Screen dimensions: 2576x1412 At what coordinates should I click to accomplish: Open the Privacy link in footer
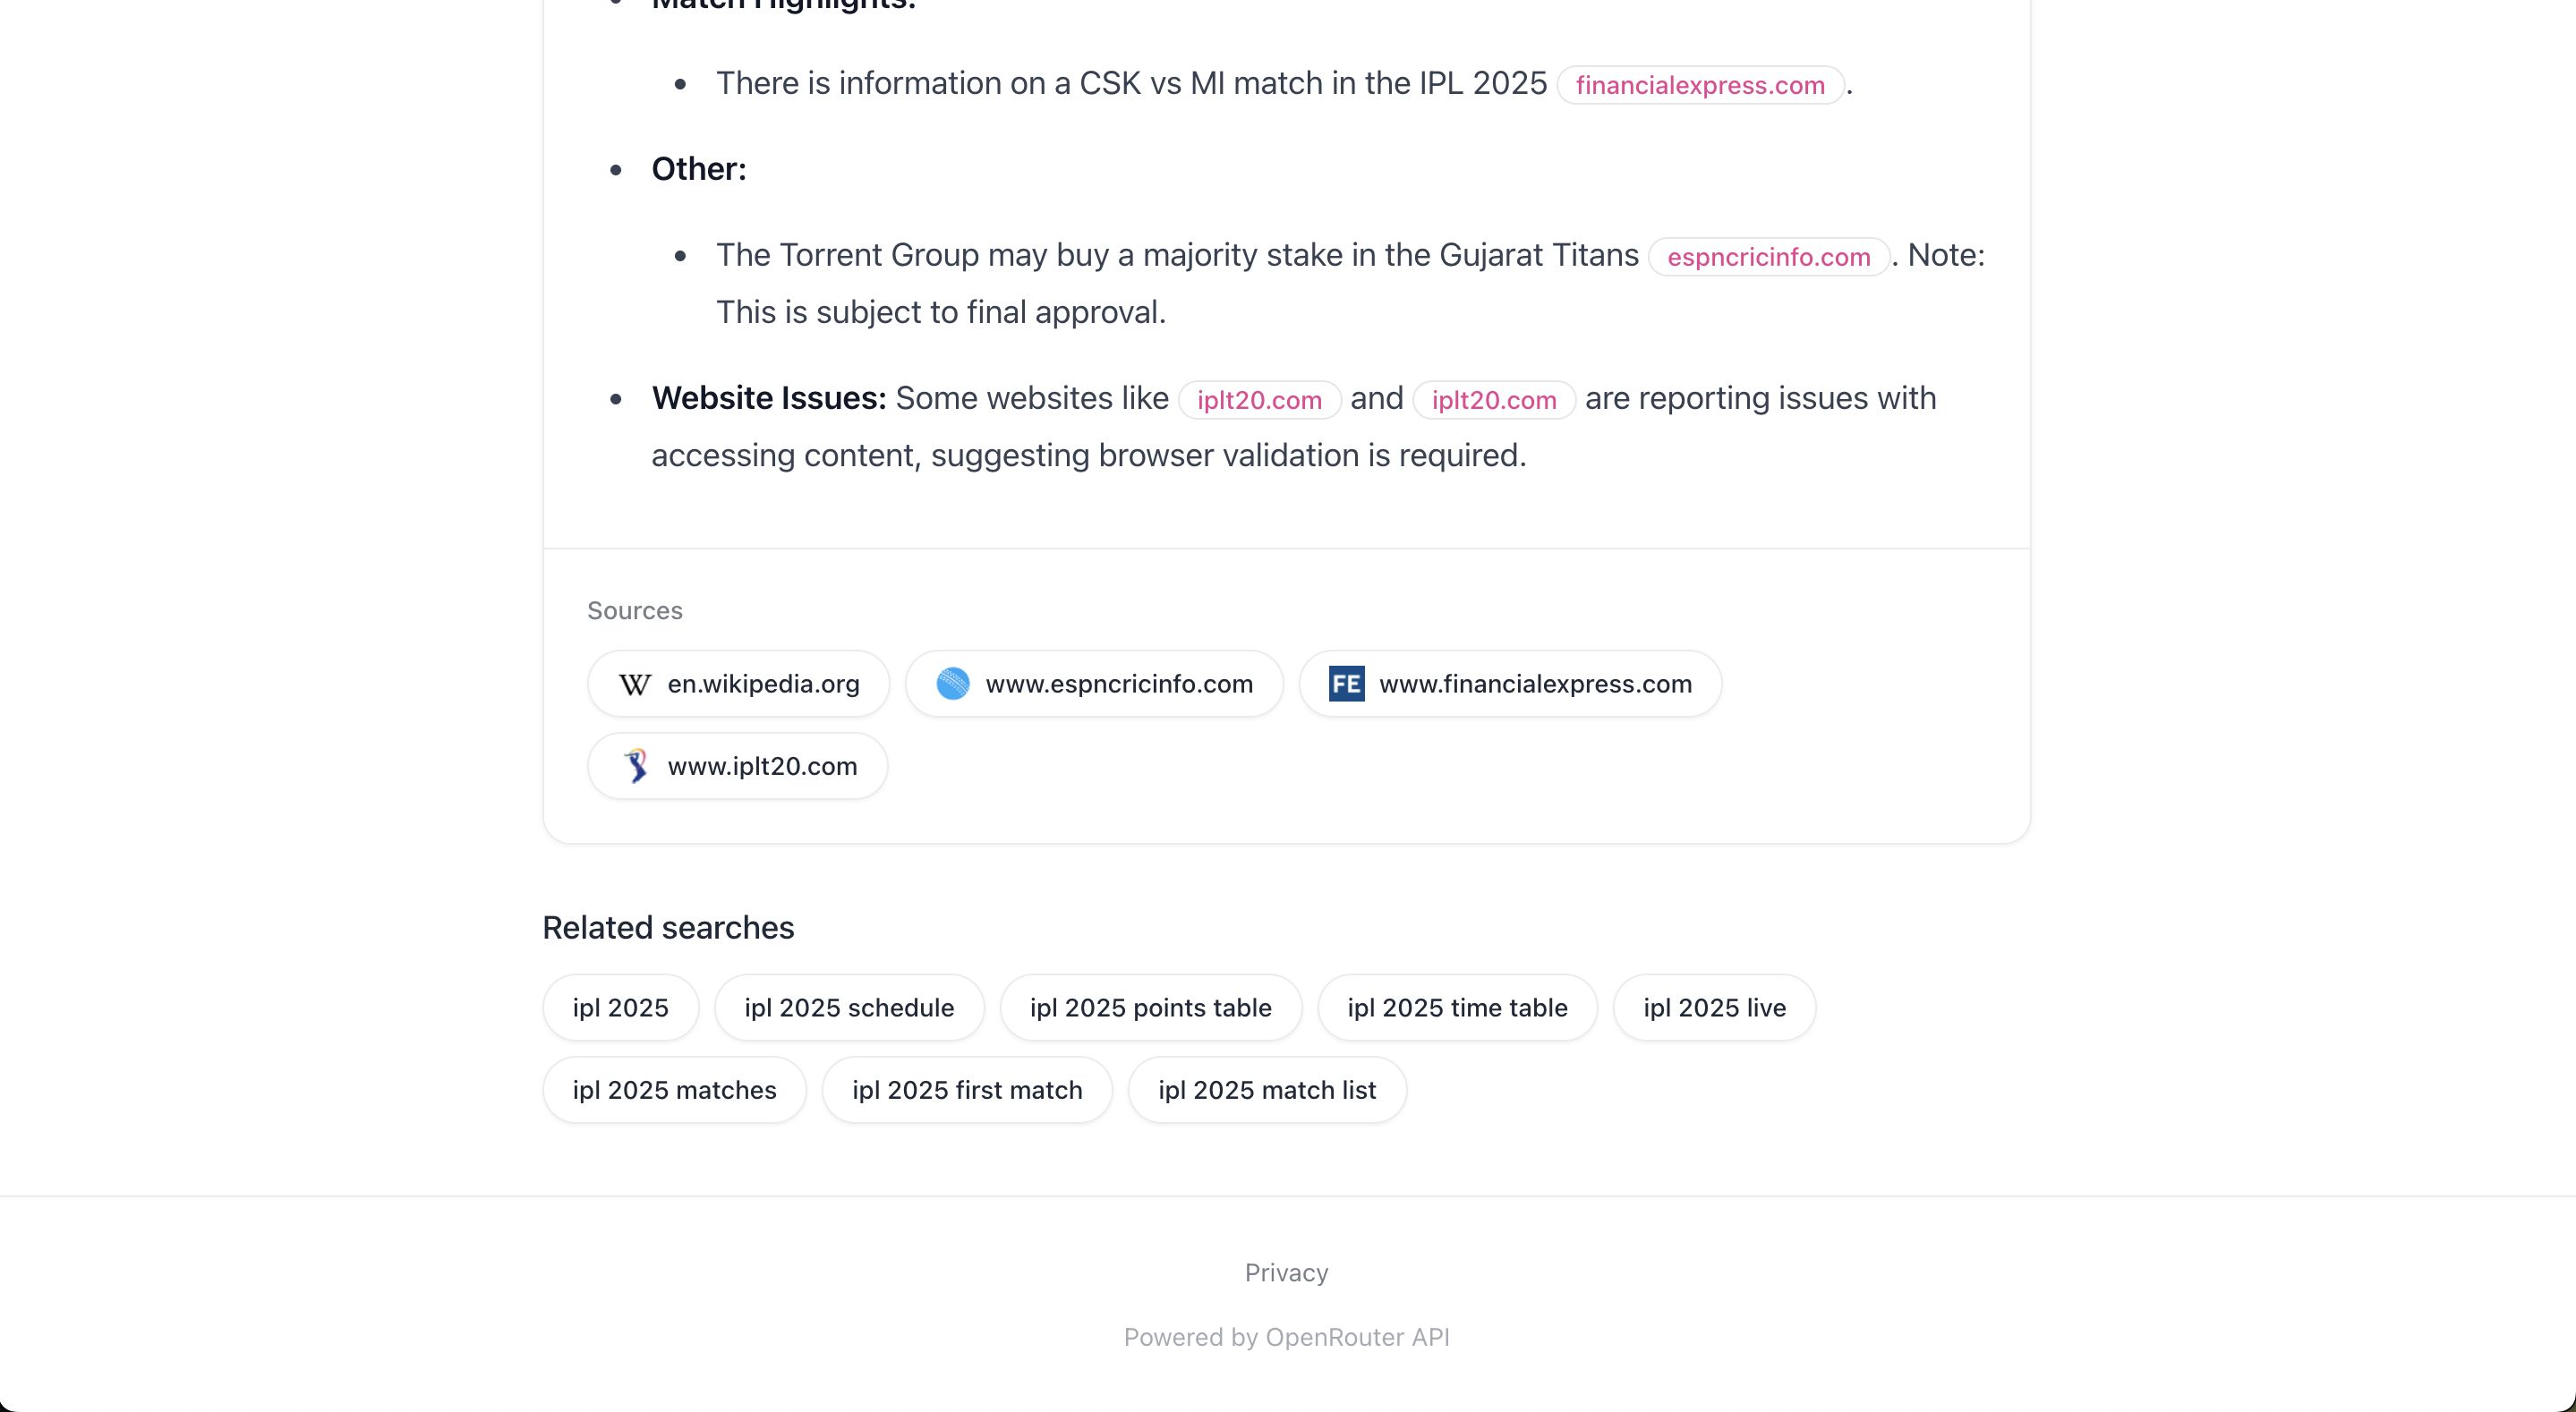point(1286,1273)
